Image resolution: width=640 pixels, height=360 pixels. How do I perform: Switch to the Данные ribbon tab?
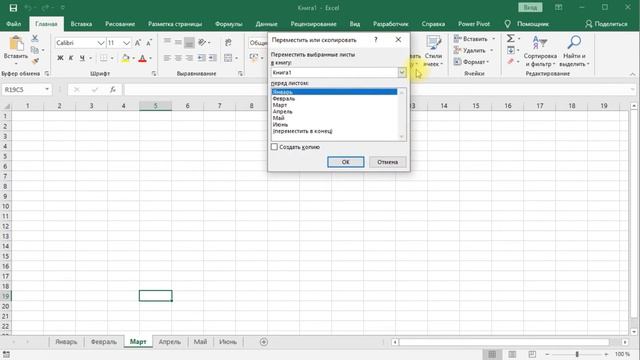click(266, 24)
